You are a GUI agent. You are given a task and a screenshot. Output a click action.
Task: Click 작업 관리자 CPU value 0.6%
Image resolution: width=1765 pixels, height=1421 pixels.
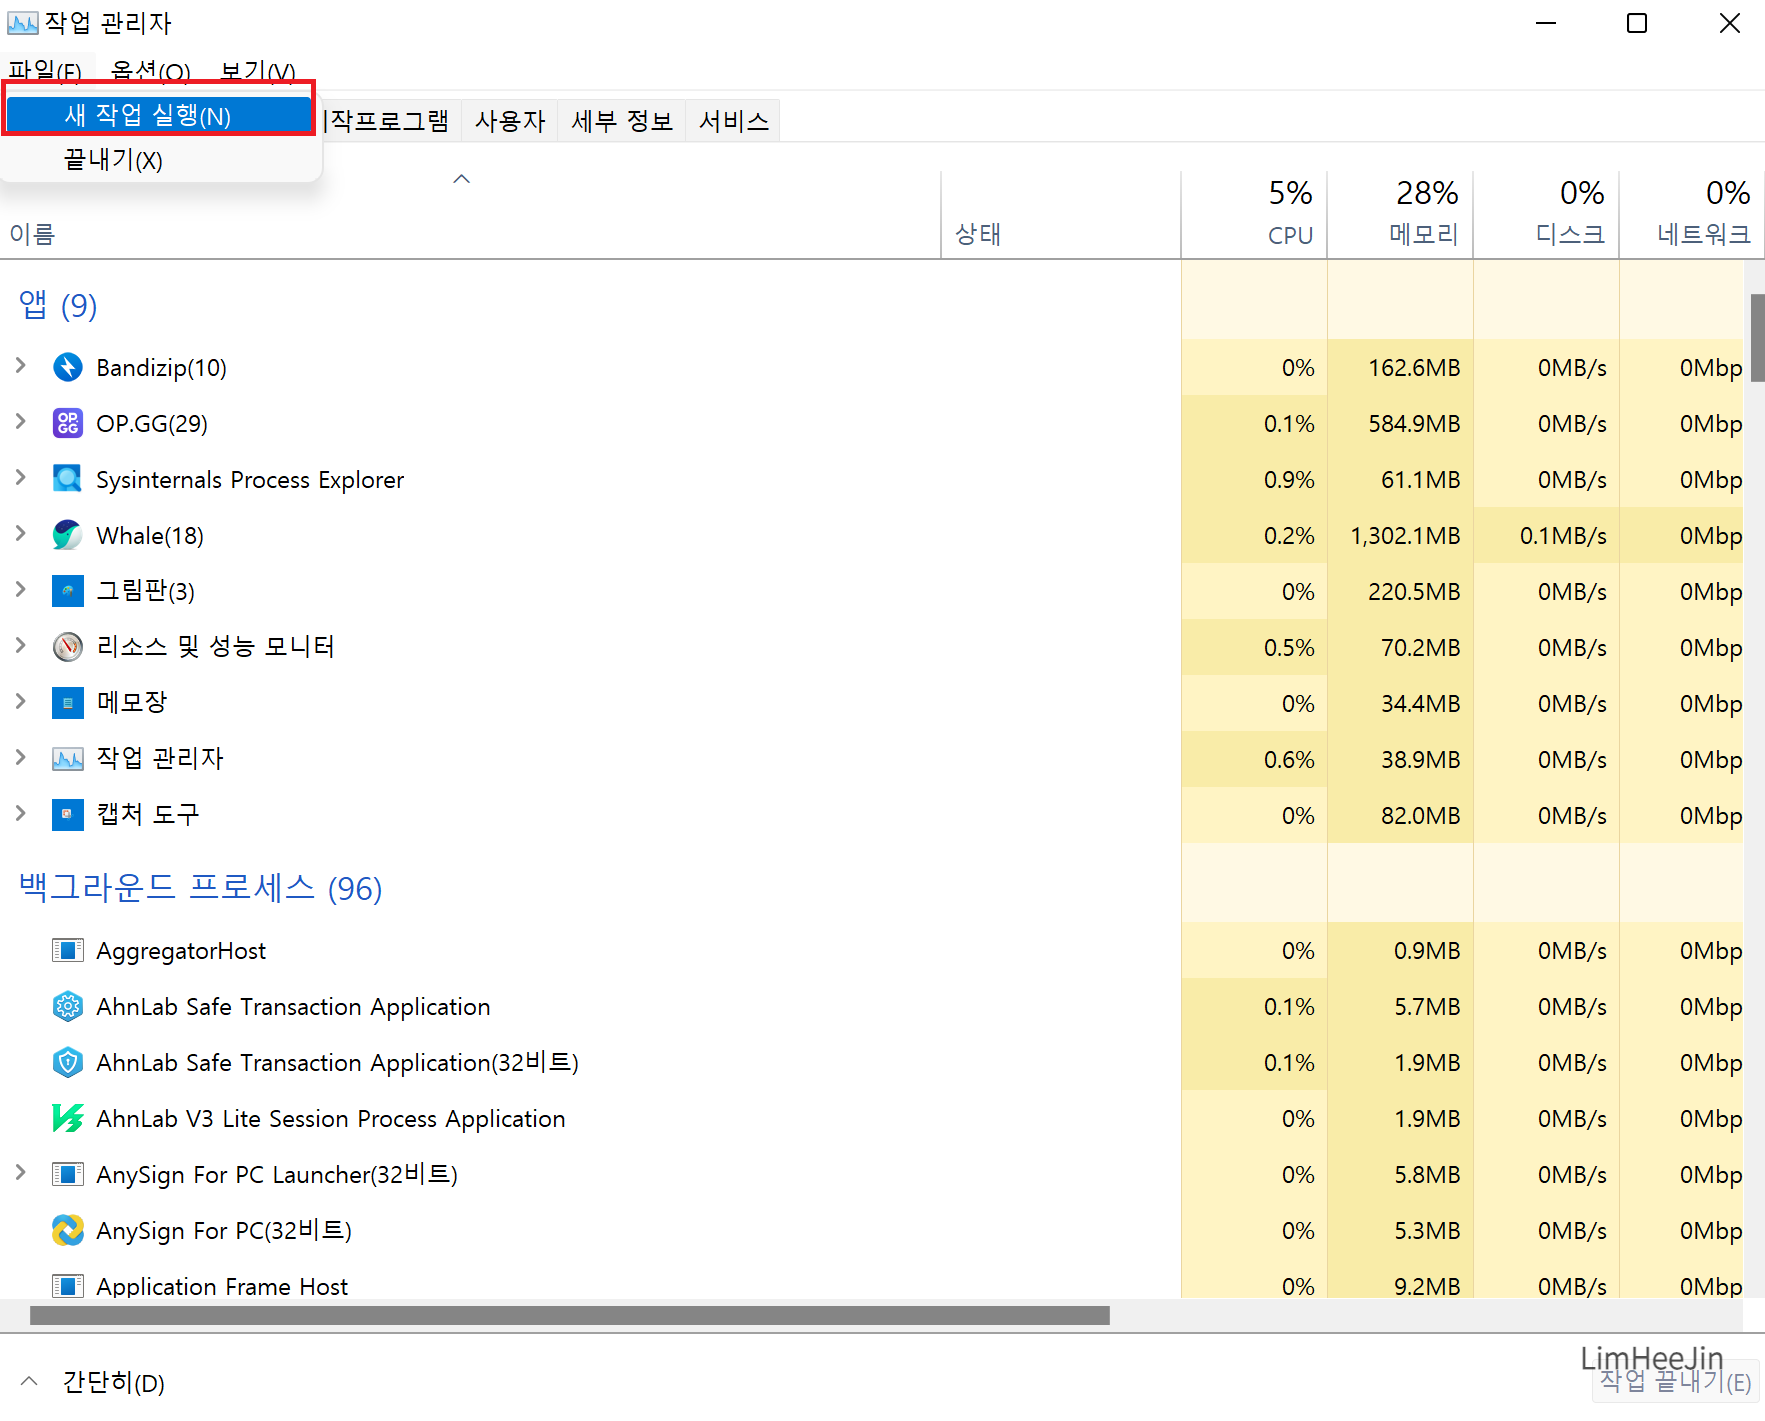point(1289,760)
